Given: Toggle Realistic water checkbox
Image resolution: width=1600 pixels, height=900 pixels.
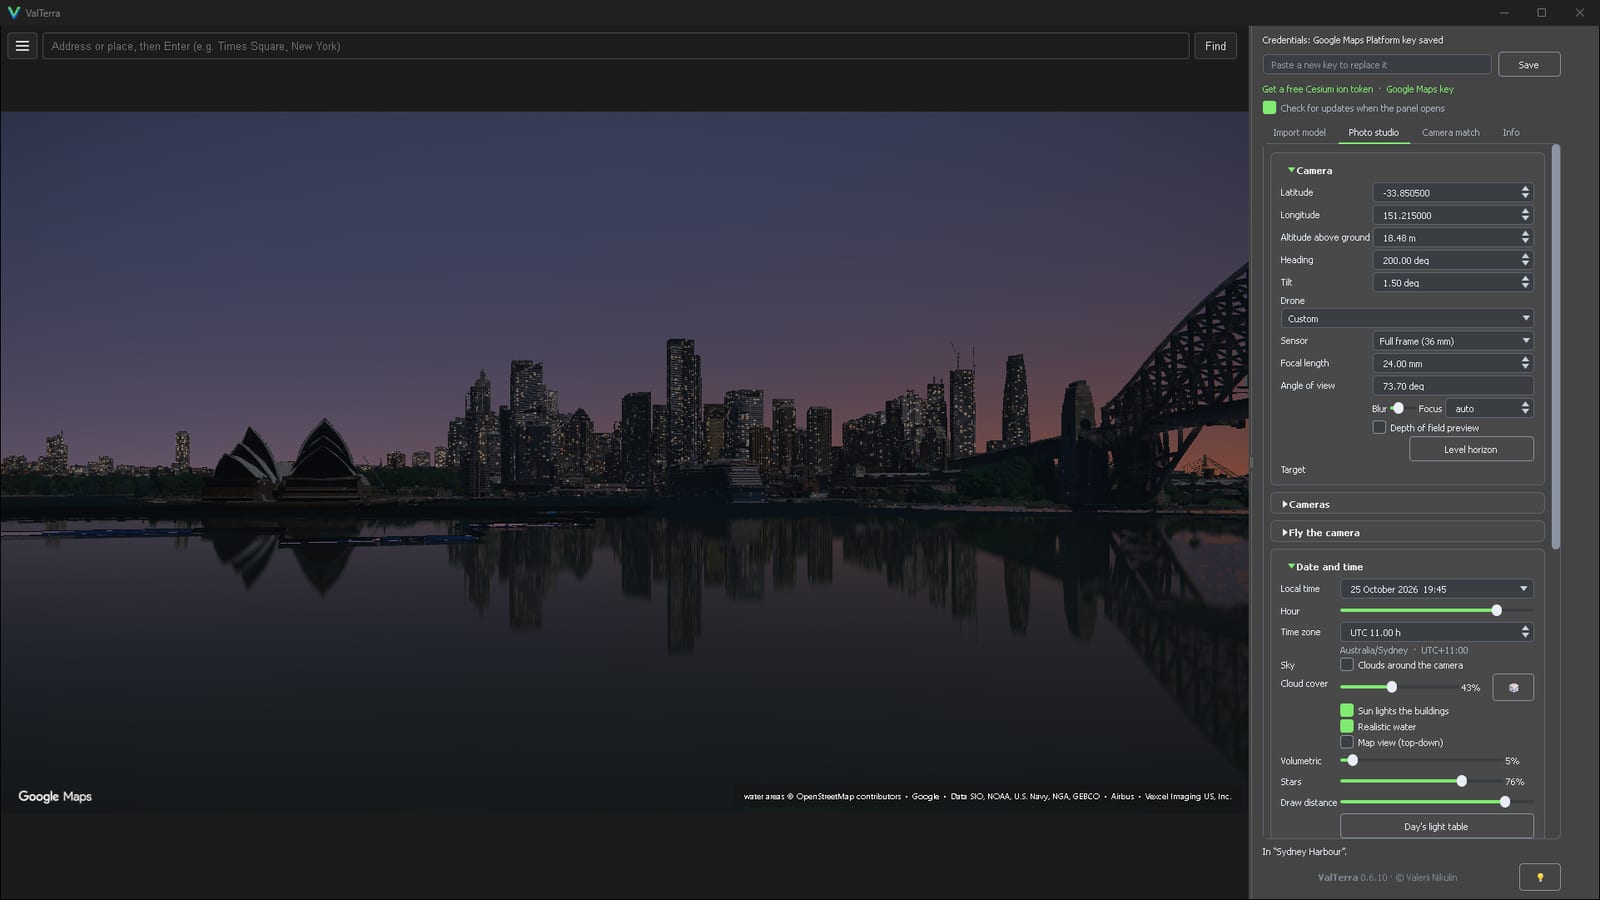Looking at the screenshot, I should (x=1347, y=727).
